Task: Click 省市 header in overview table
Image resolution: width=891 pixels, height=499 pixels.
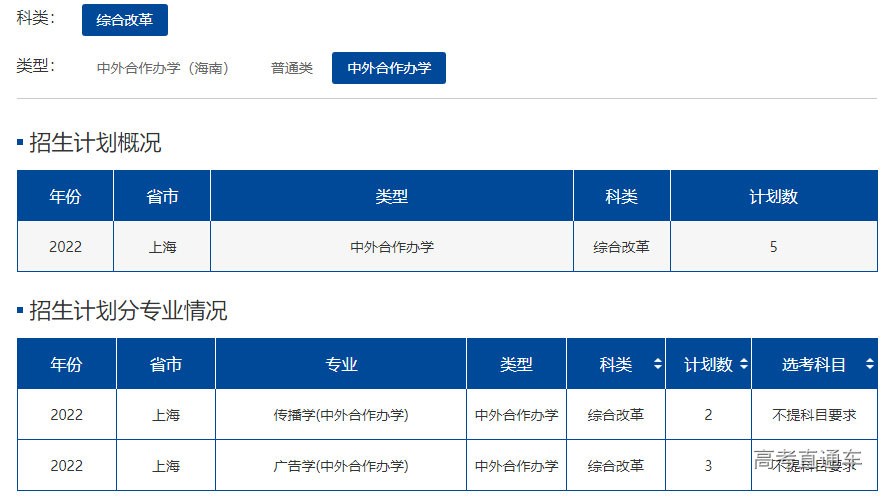Action: click(x=162, y=196)
